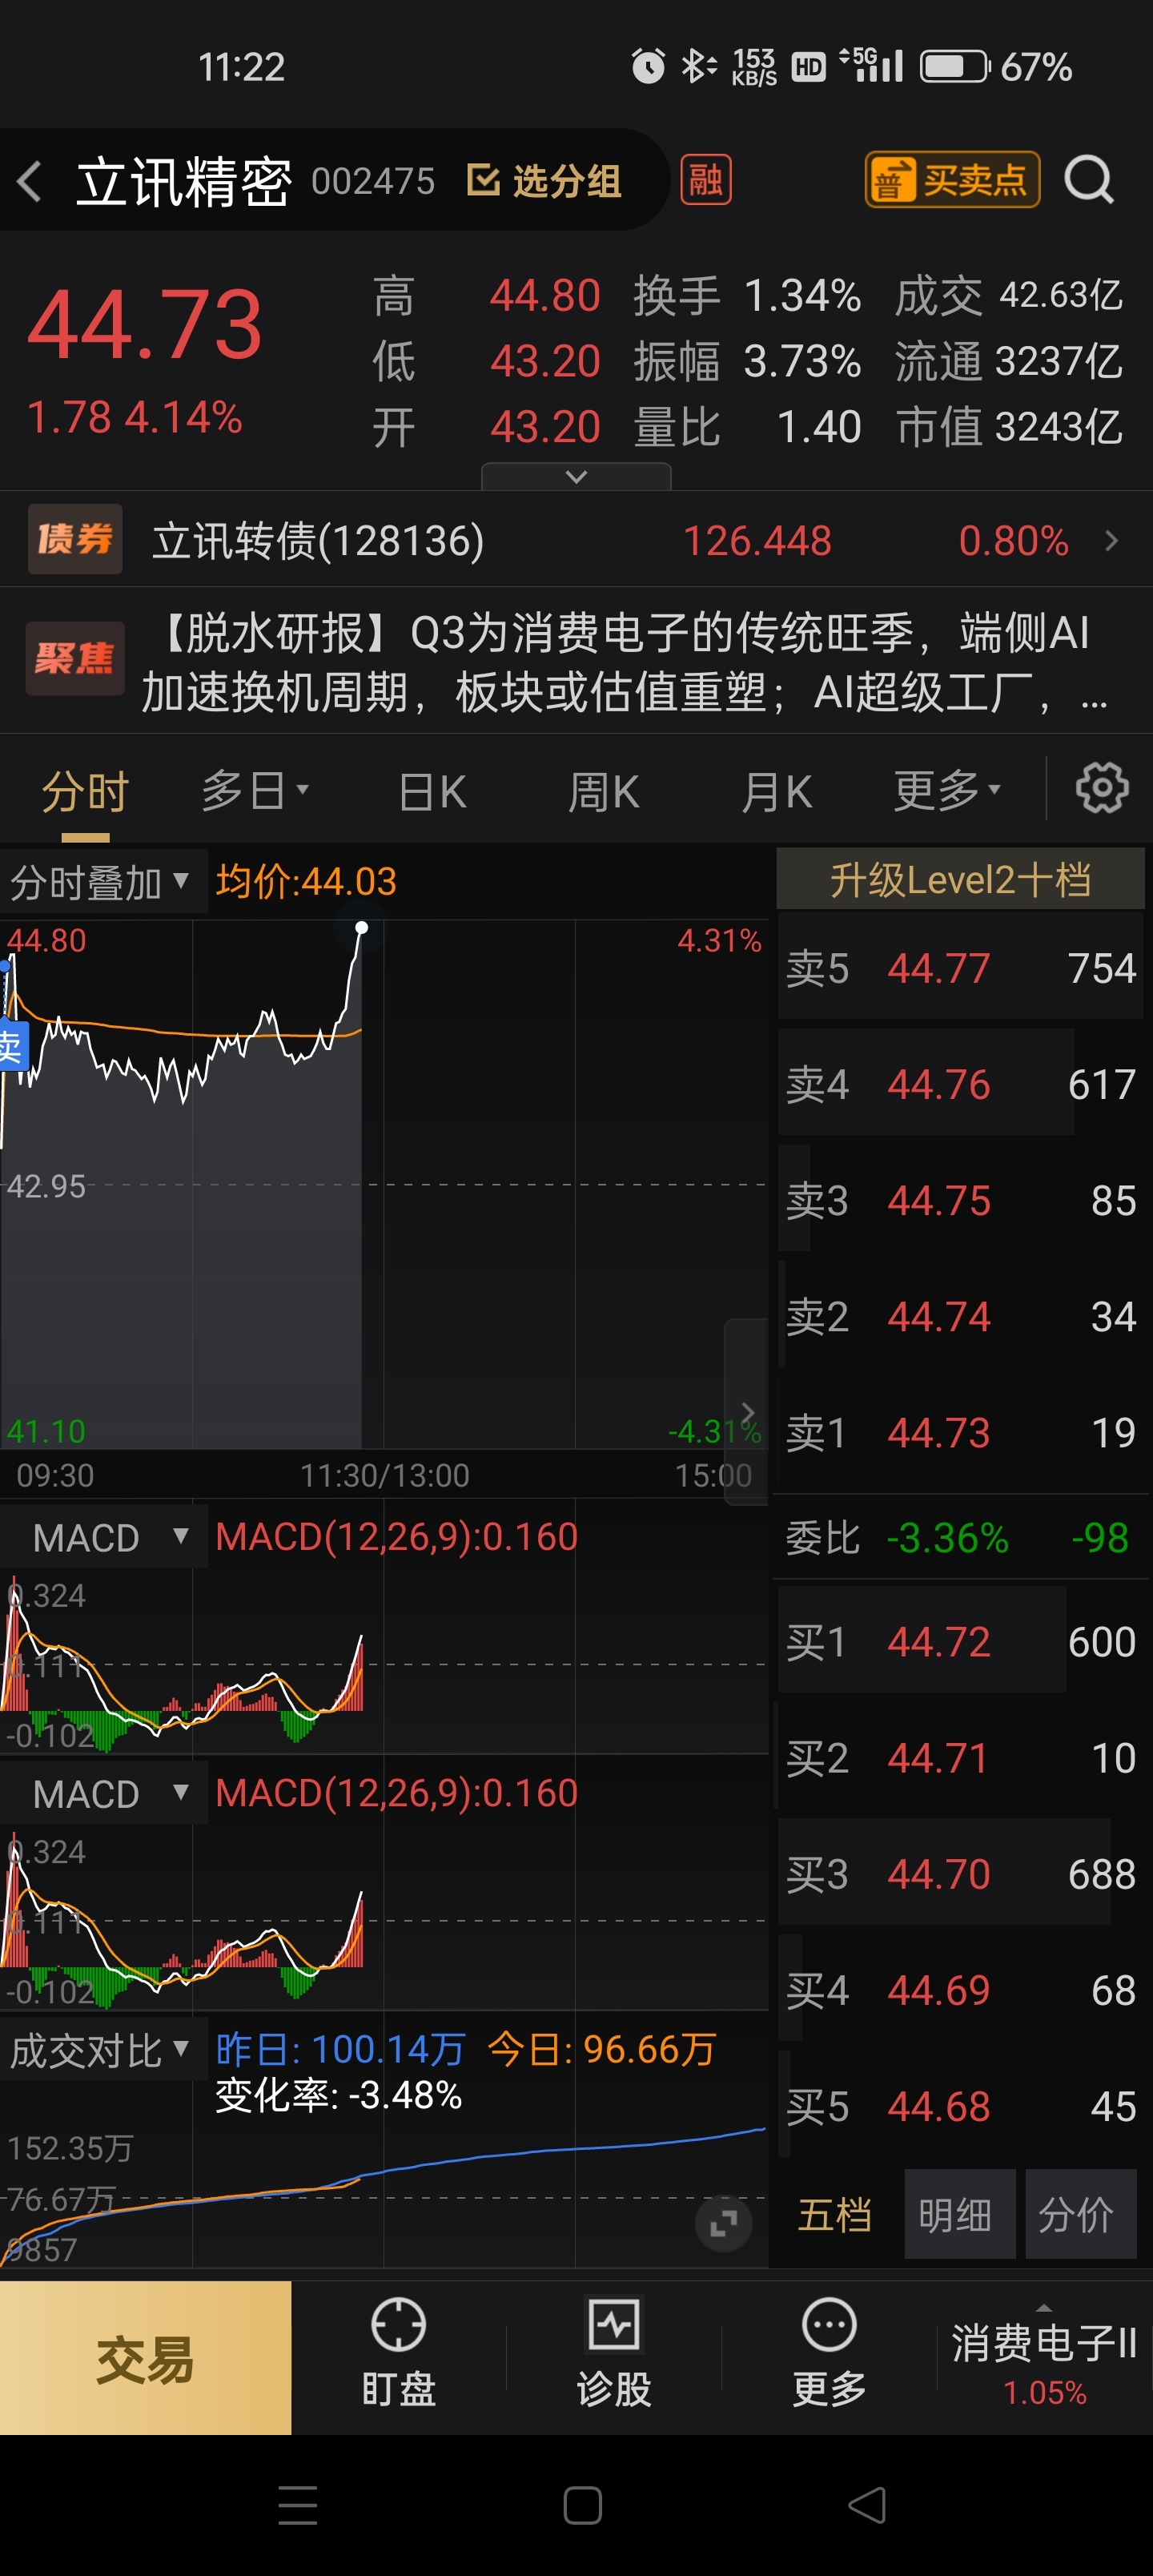This screenshot has width=1153, height=2576.
Task: Switch to the 分时 chart tab
Action: pyautogui.click(x=85, y=792)
